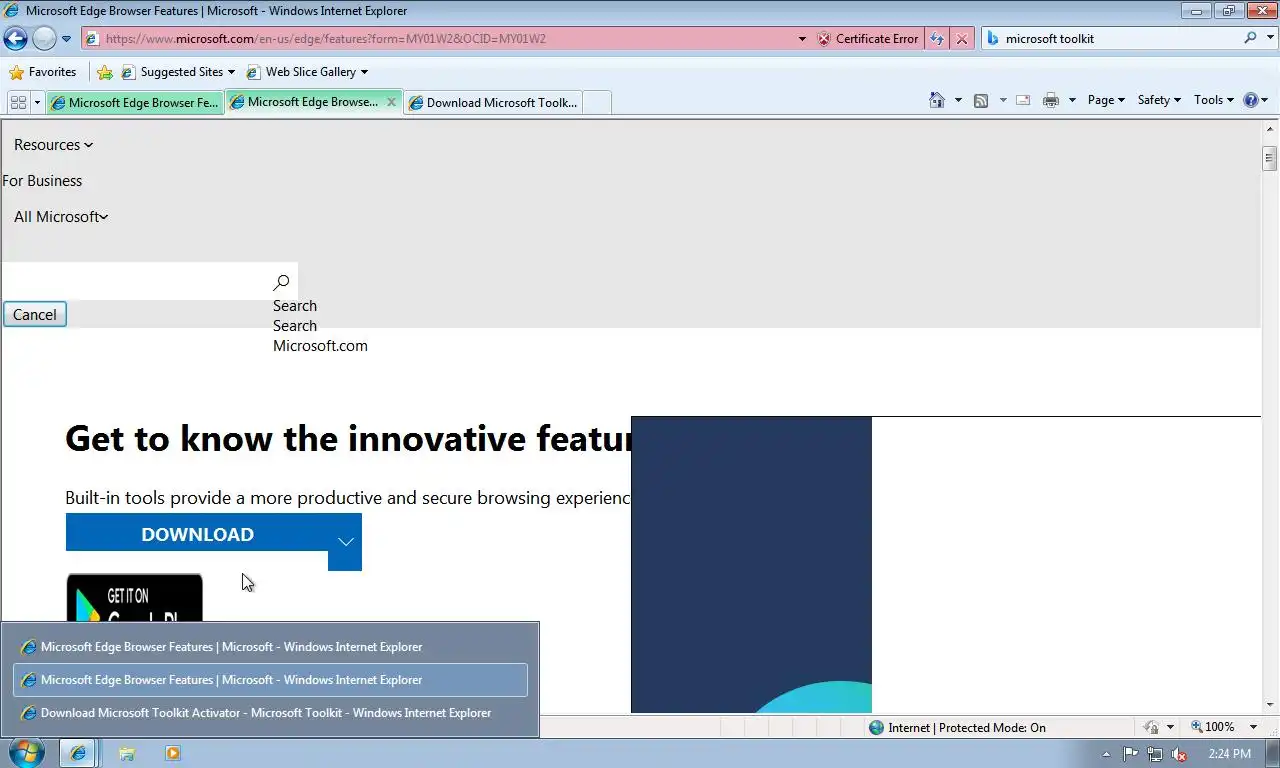Viewport: 1280px width, 768px height.
Task: Click the 2:24 PM clock
Action: (1229, 754)
